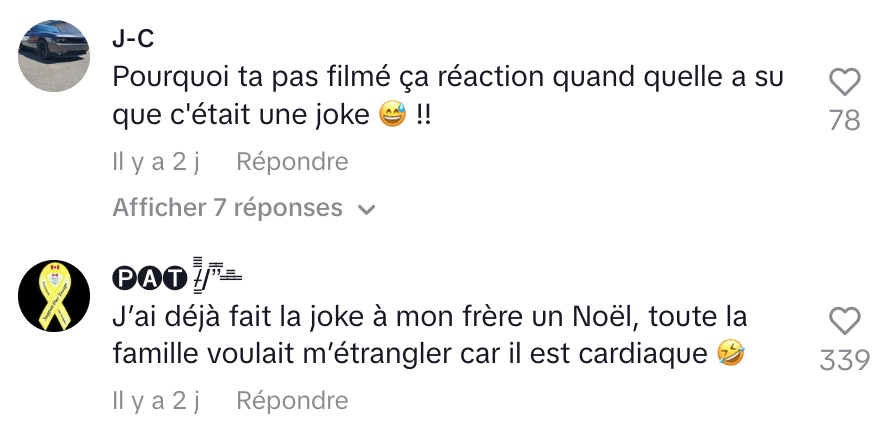Expand the replies chevron under J-C's comment
This screenshot has height=424, width=886.
point(366,209)
